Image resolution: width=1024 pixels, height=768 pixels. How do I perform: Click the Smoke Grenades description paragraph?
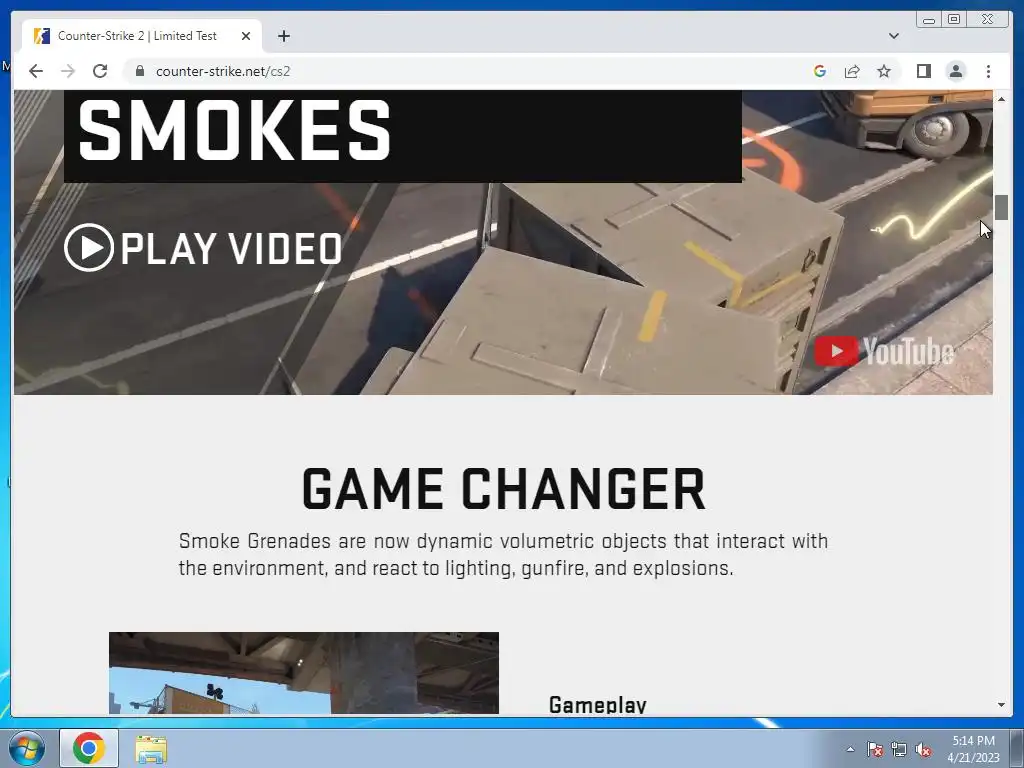point(504,554)
